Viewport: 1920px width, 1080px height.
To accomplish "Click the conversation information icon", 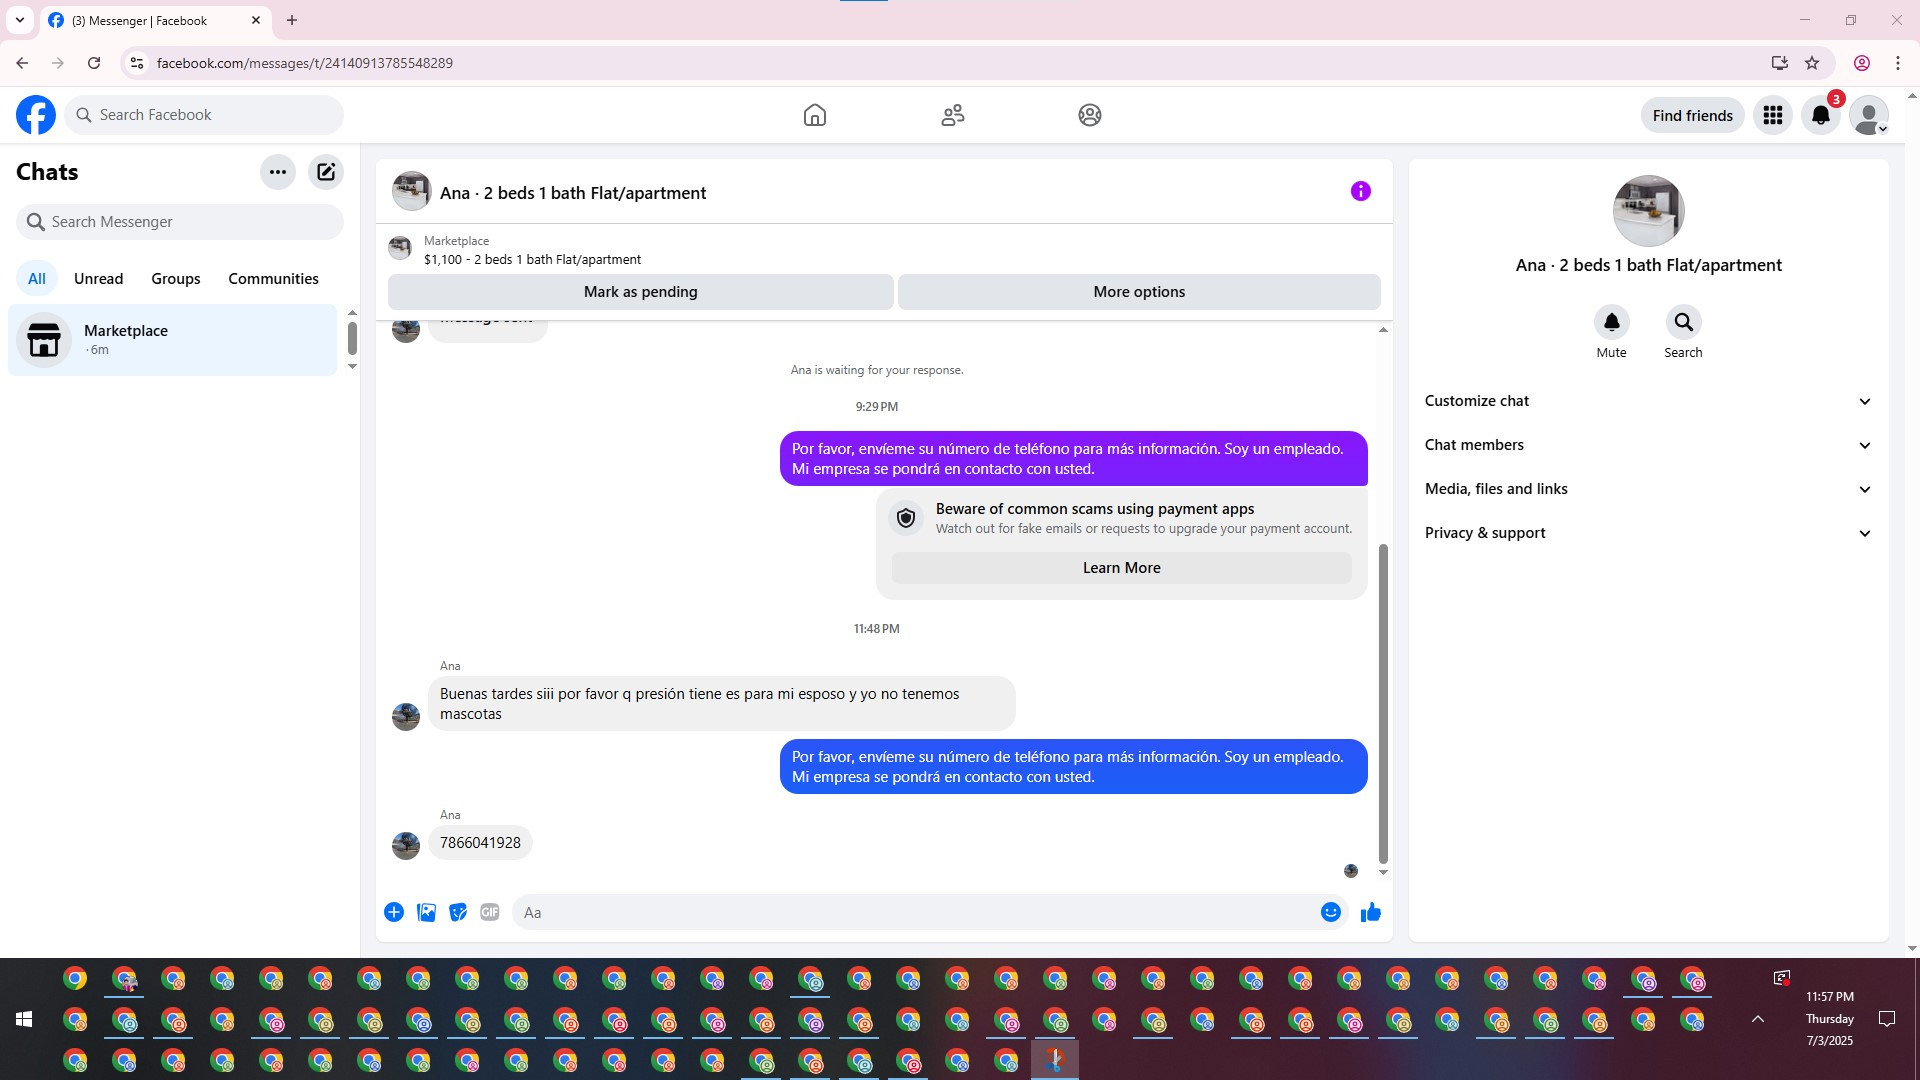I will pyautogui.click(x=1360, y=191).
